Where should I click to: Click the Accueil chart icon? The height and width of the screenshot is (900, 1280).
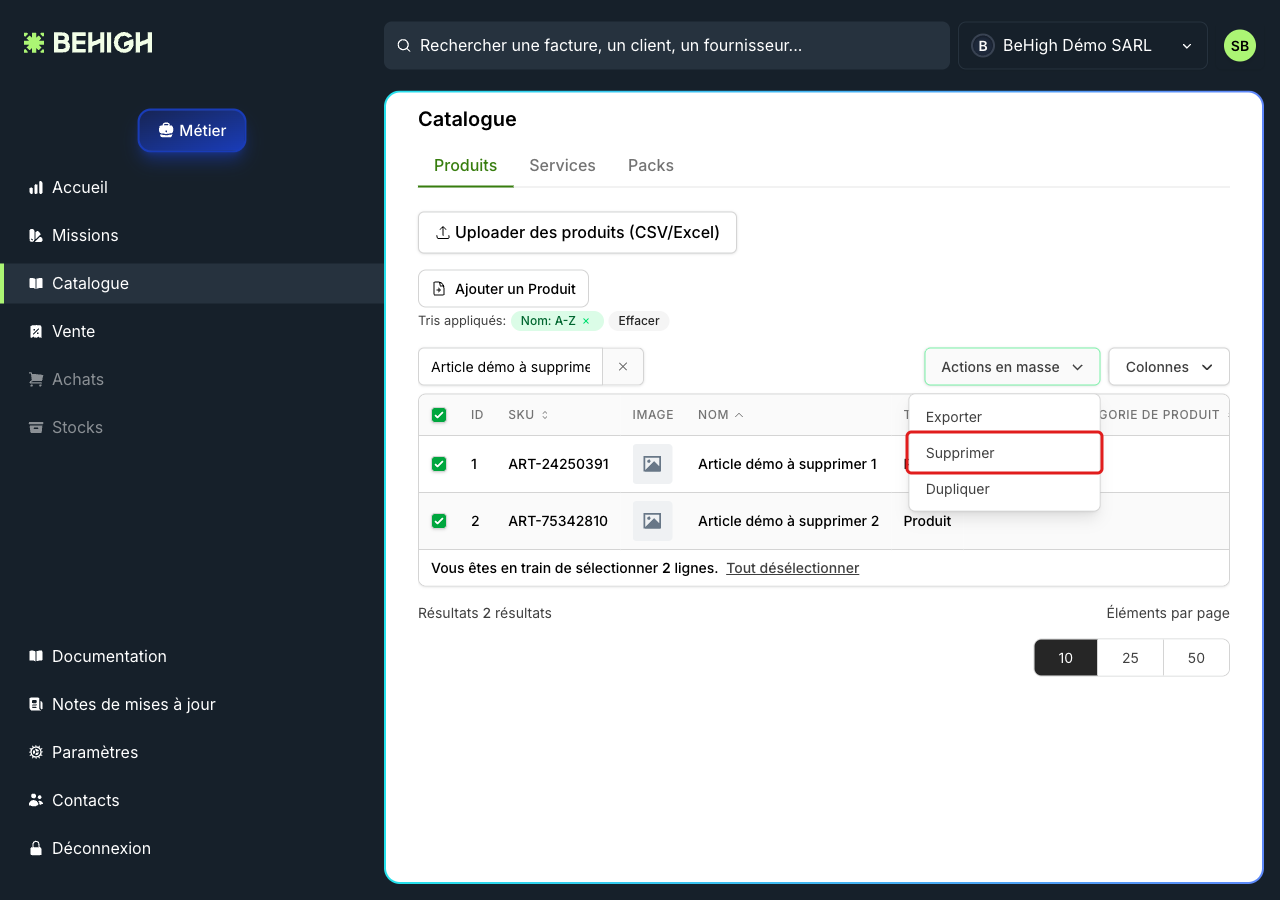(x=36, y=187)
